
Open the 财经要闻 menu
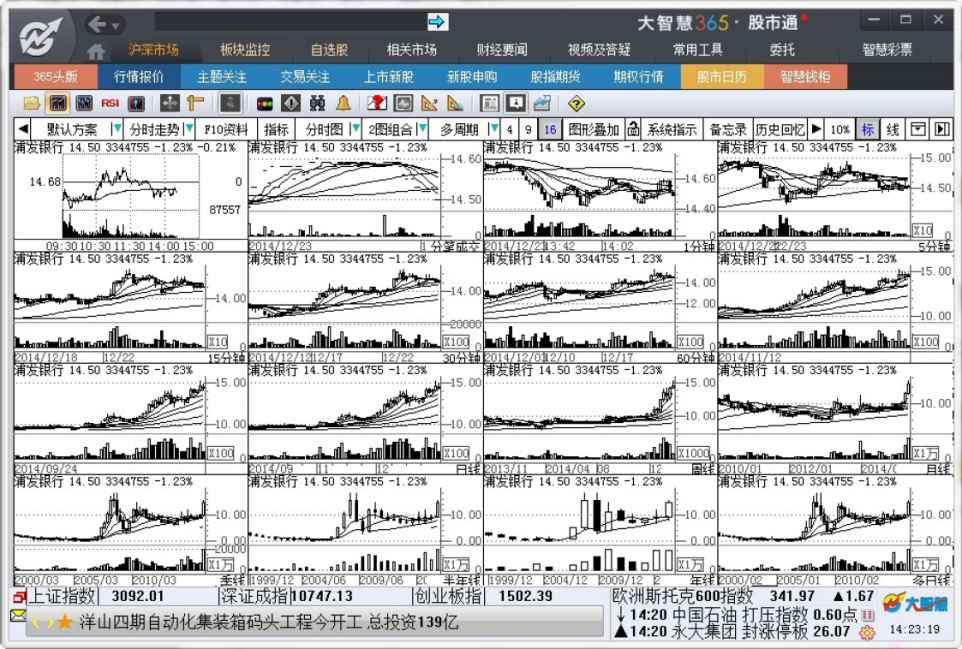pos(501,50)
